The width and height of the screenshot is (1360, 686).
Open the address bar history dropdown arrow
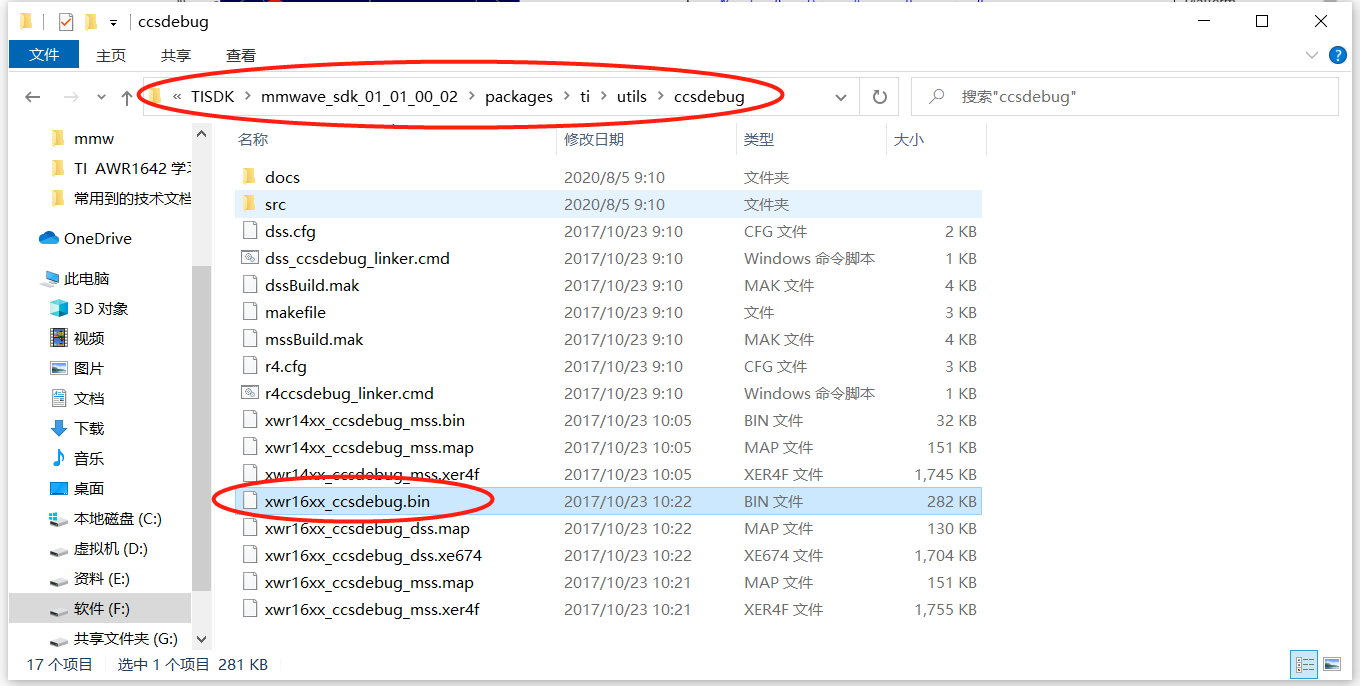click(841, 96)
